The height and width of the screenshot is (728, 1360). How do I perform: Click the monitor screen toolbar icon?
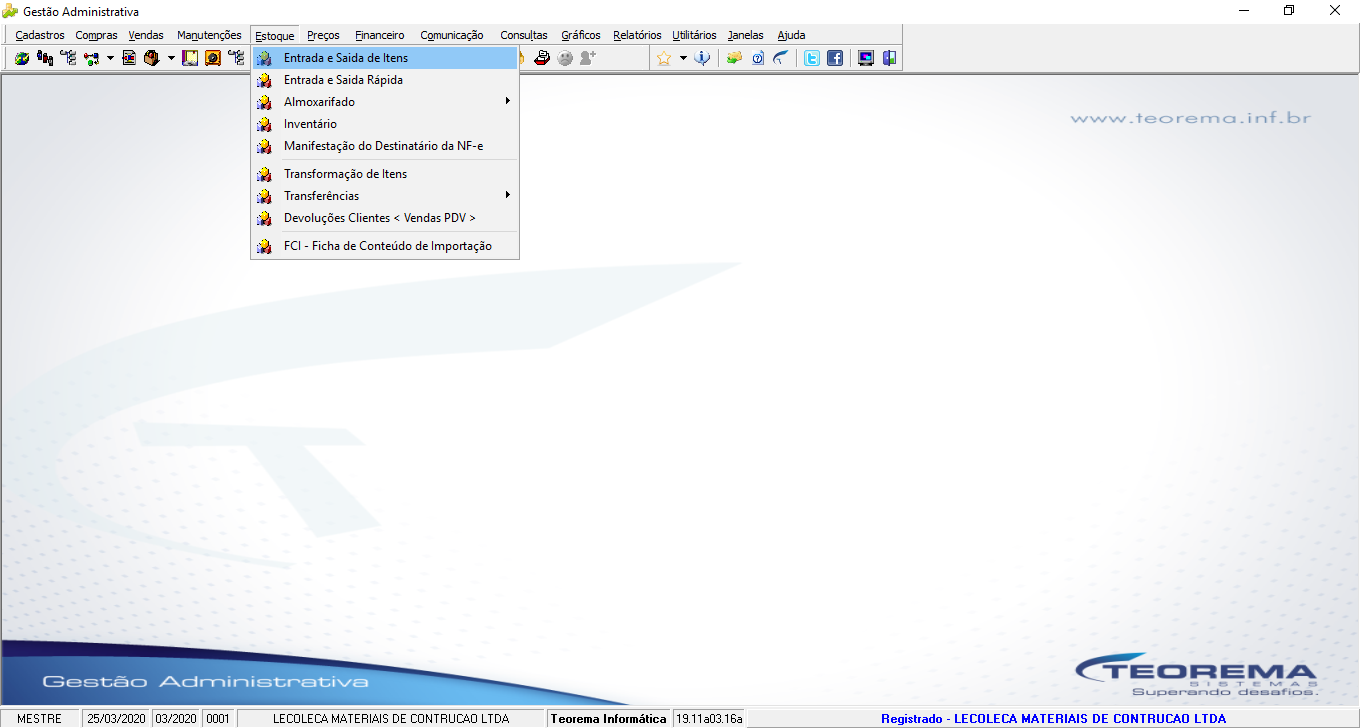[x=866, y=58]
